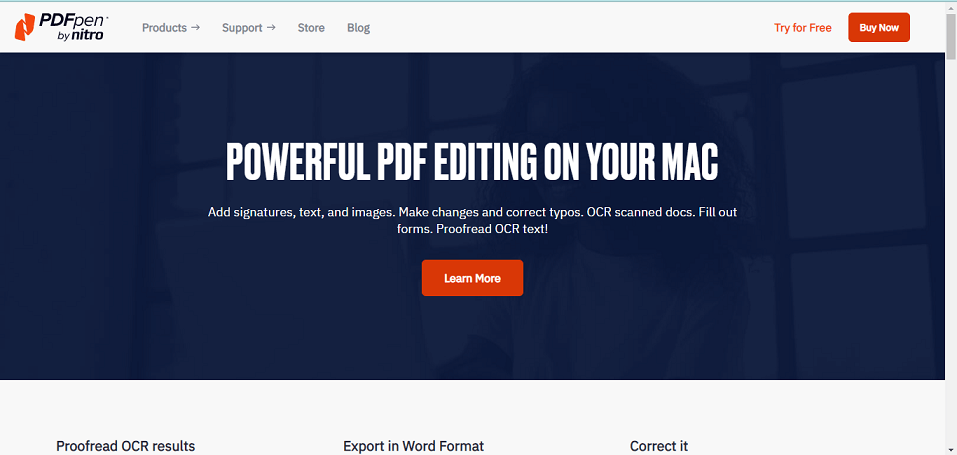Click the Buy Now button
Screen dimensions: 957x455
[x=879, y=27]
